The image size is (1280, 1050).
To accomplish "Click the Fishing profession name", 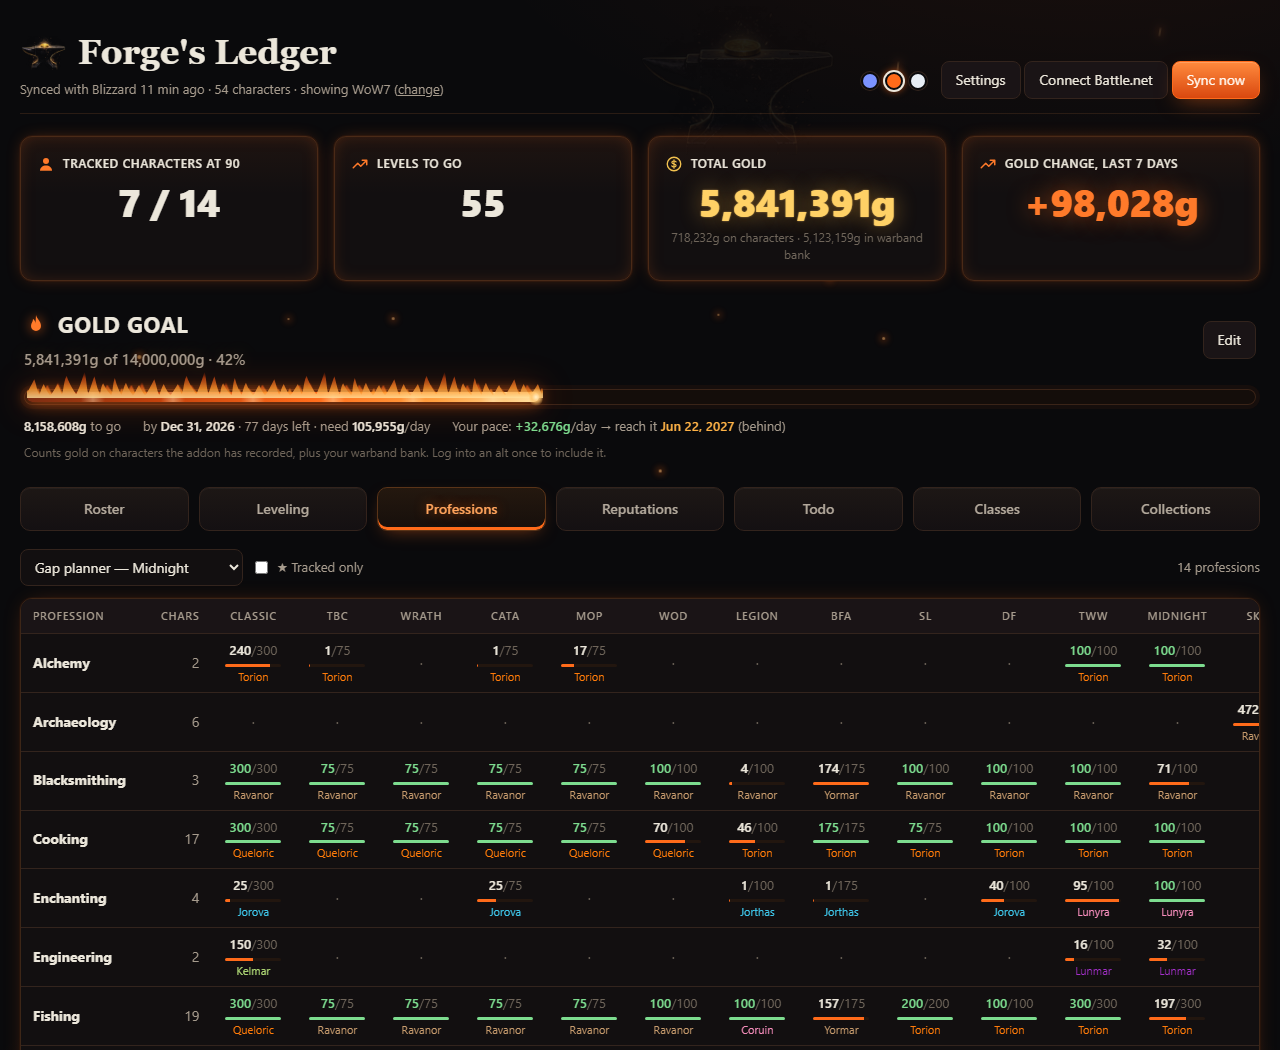I will pyautogui.click(x=56, y=1016).
